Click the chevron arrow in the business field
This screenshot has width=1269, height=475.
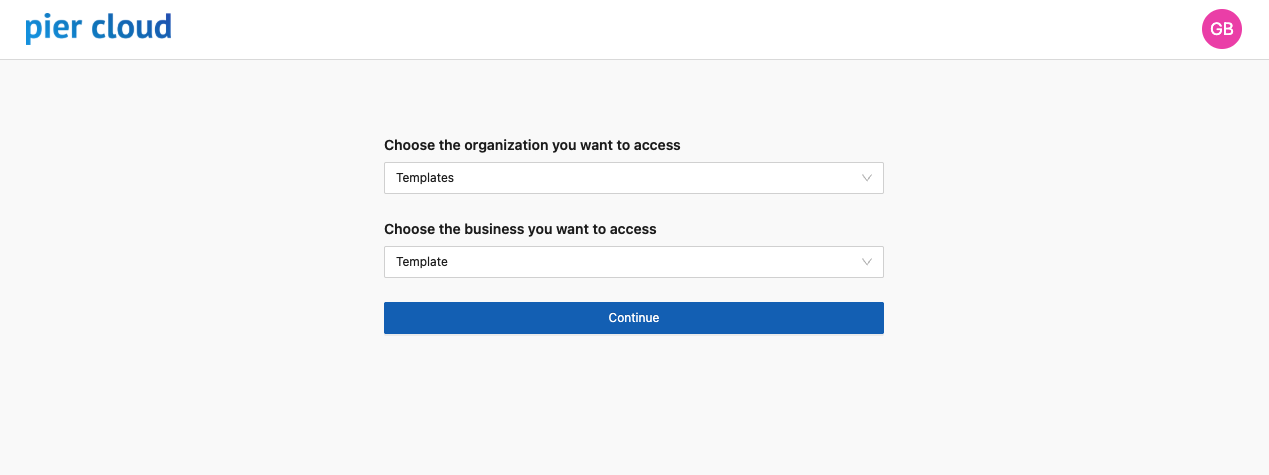click(x=867, y=262)
